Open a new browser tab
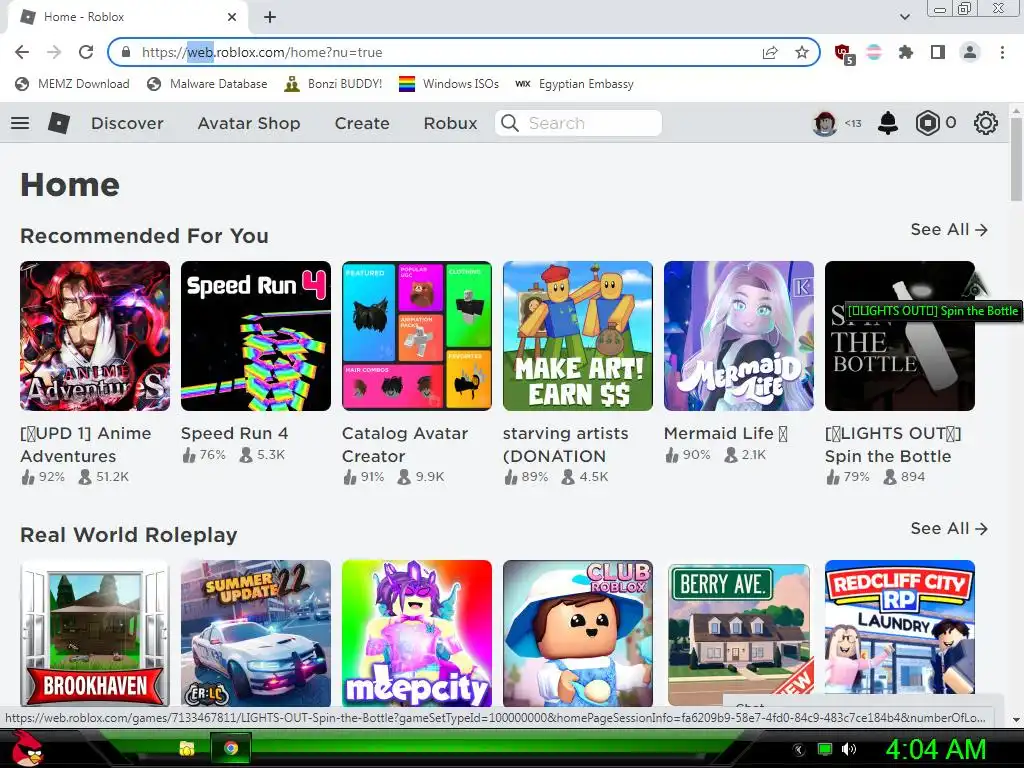Image resolution: width=1024 pixels, height=768 pixels. point(270,17)
